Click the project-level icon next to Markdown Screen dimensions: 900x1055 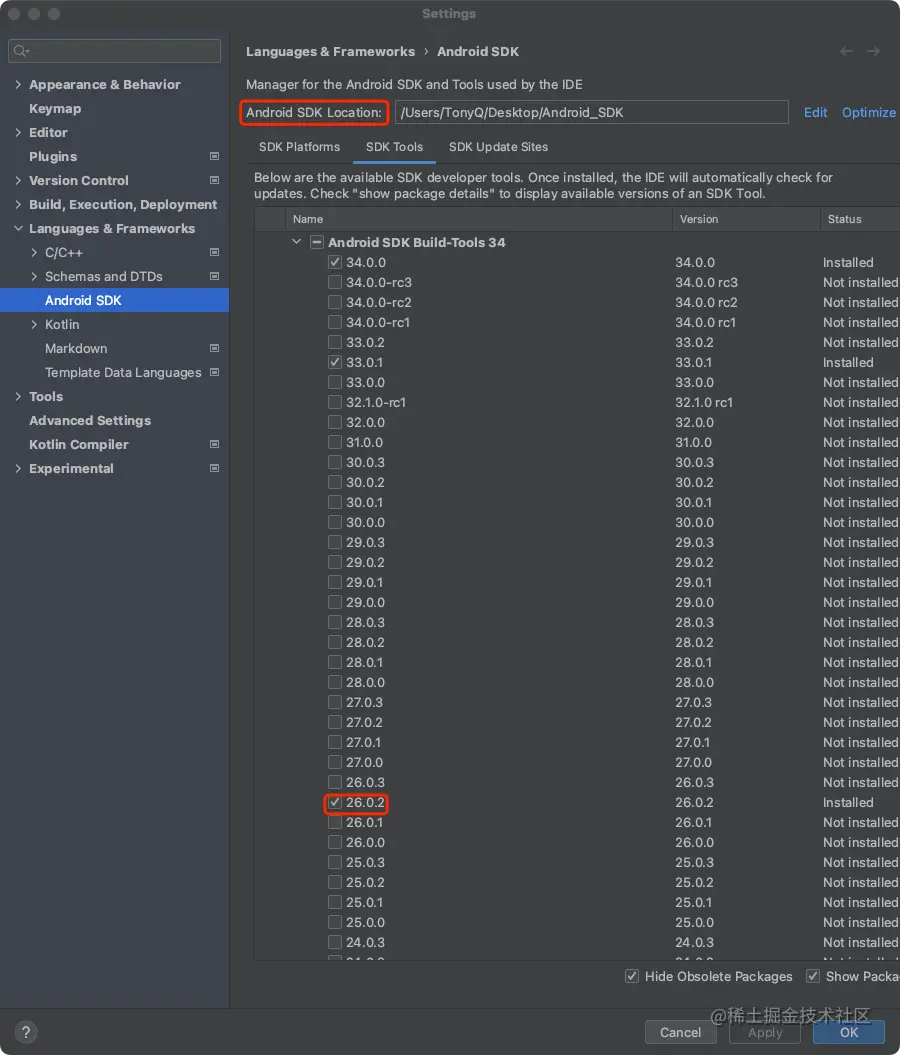click(x=215, y=349)
